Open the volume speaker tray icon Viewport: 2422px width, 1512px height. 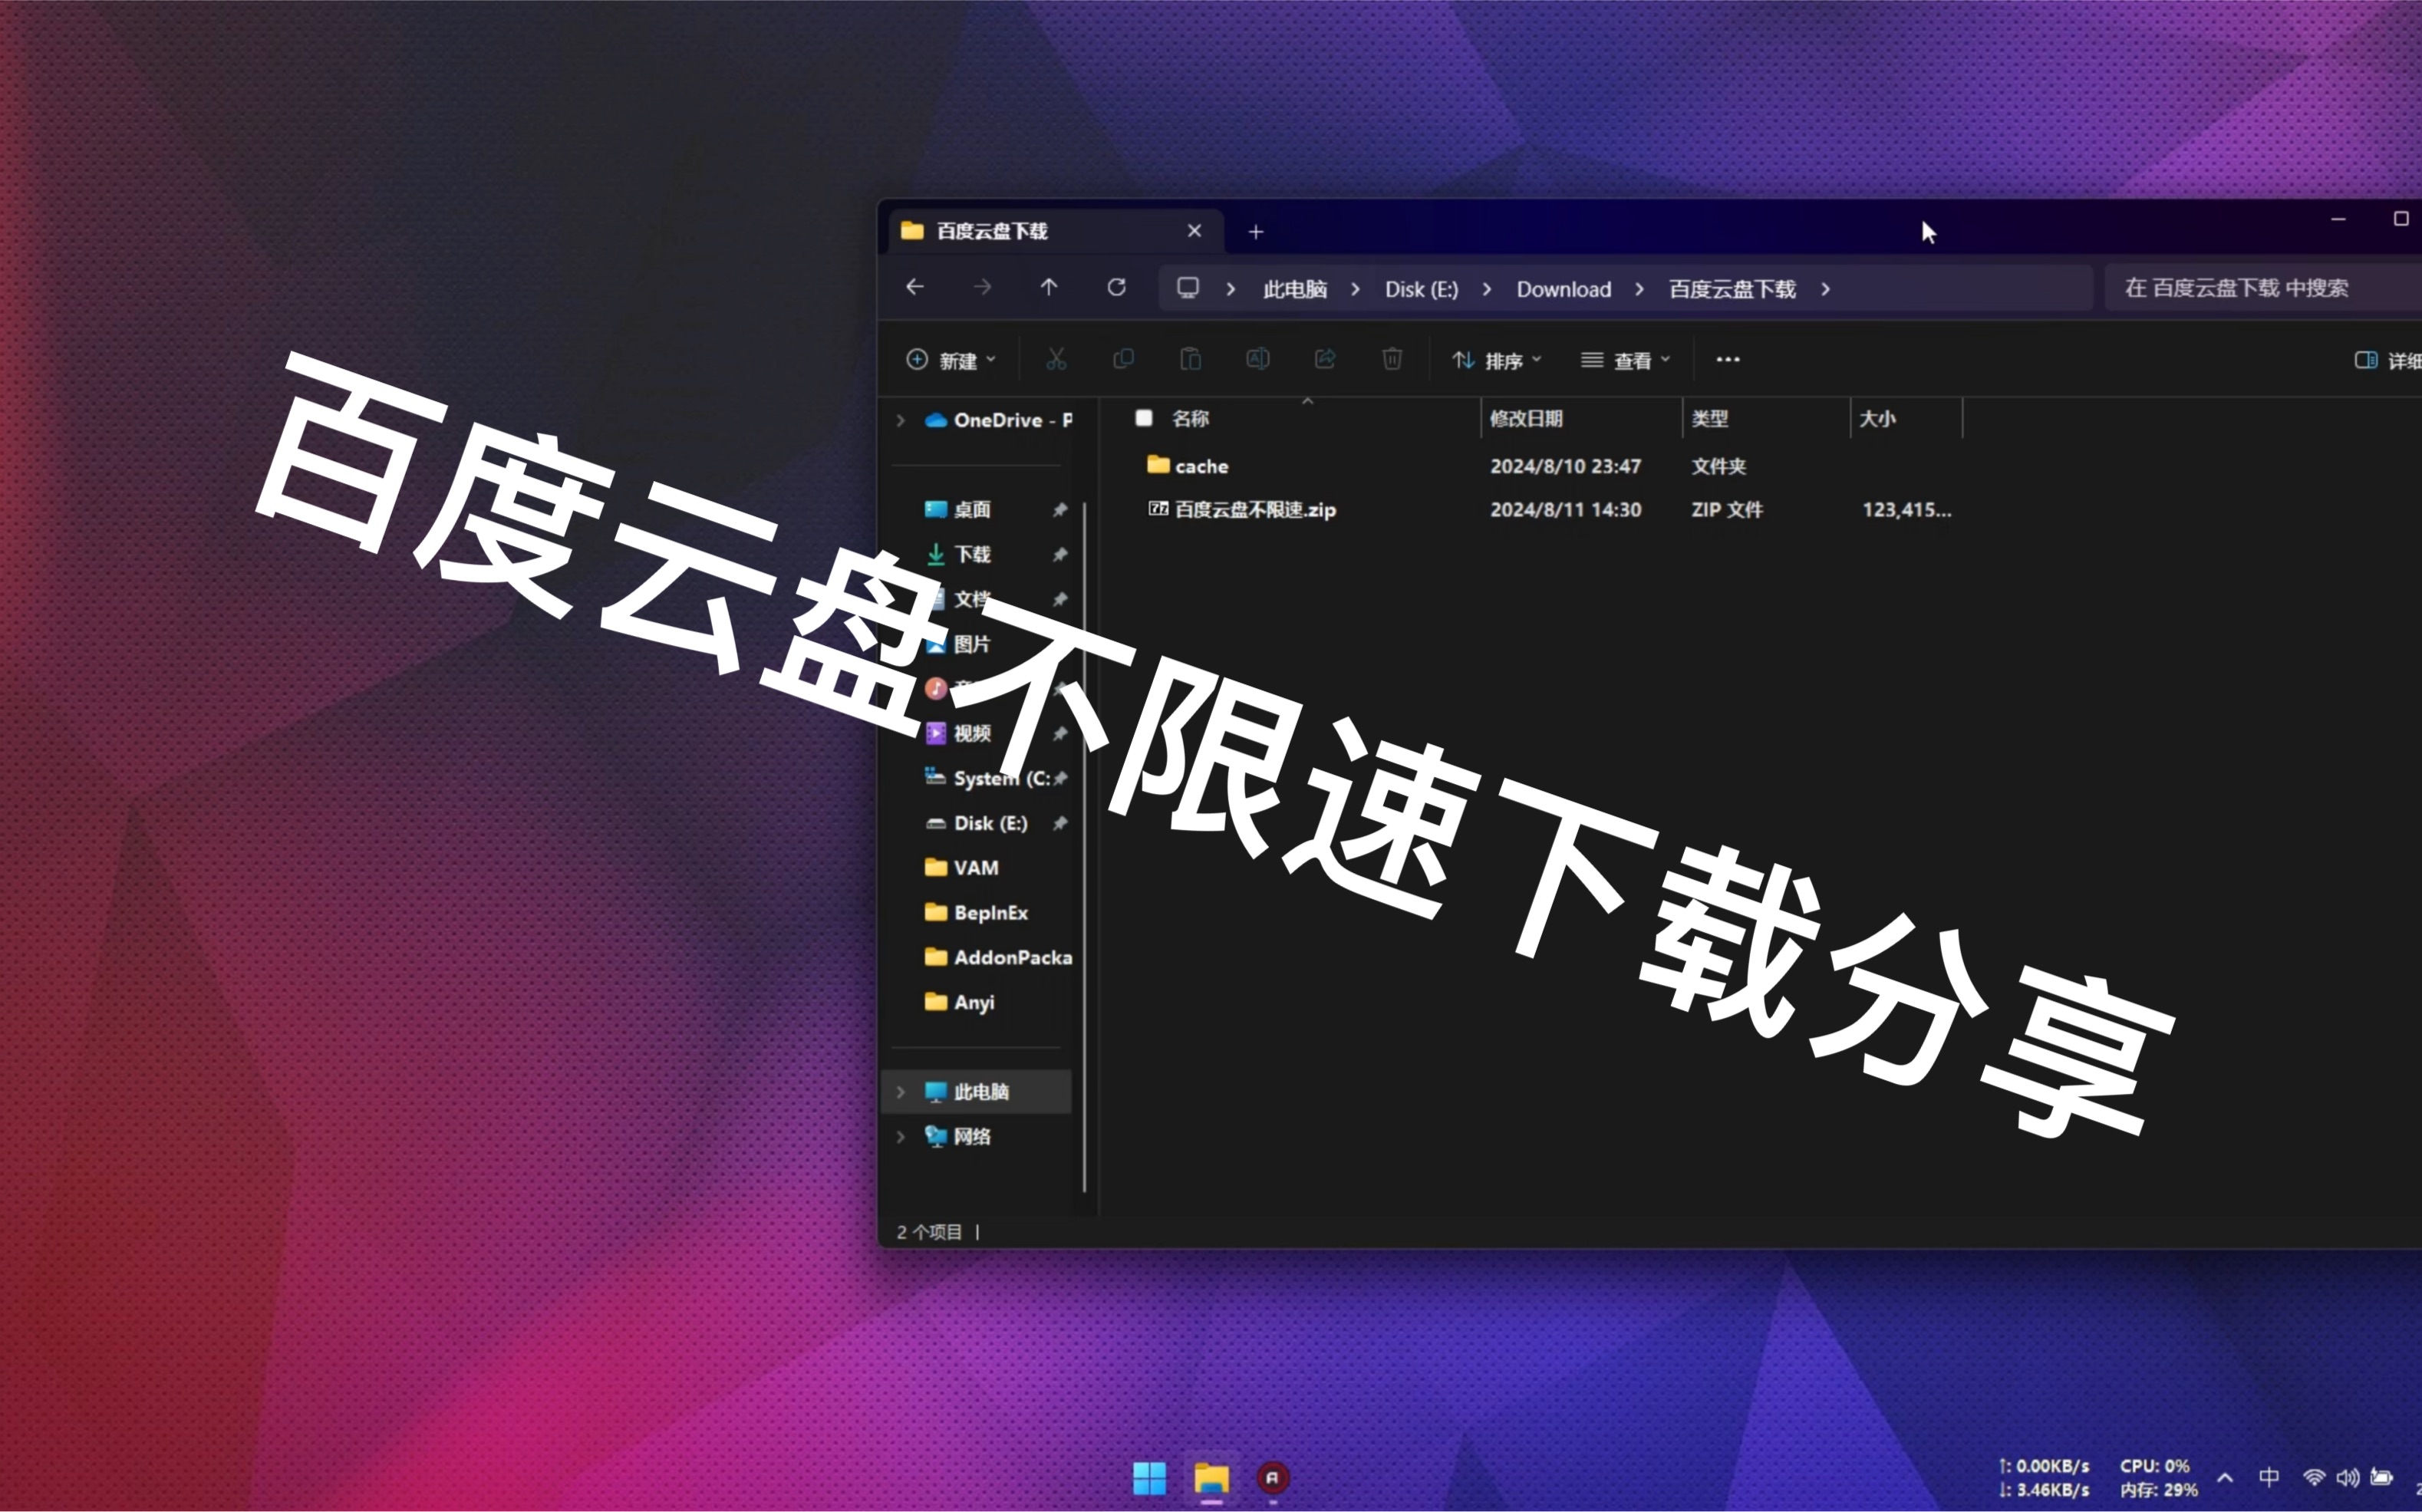[x=2348, y=1477]
